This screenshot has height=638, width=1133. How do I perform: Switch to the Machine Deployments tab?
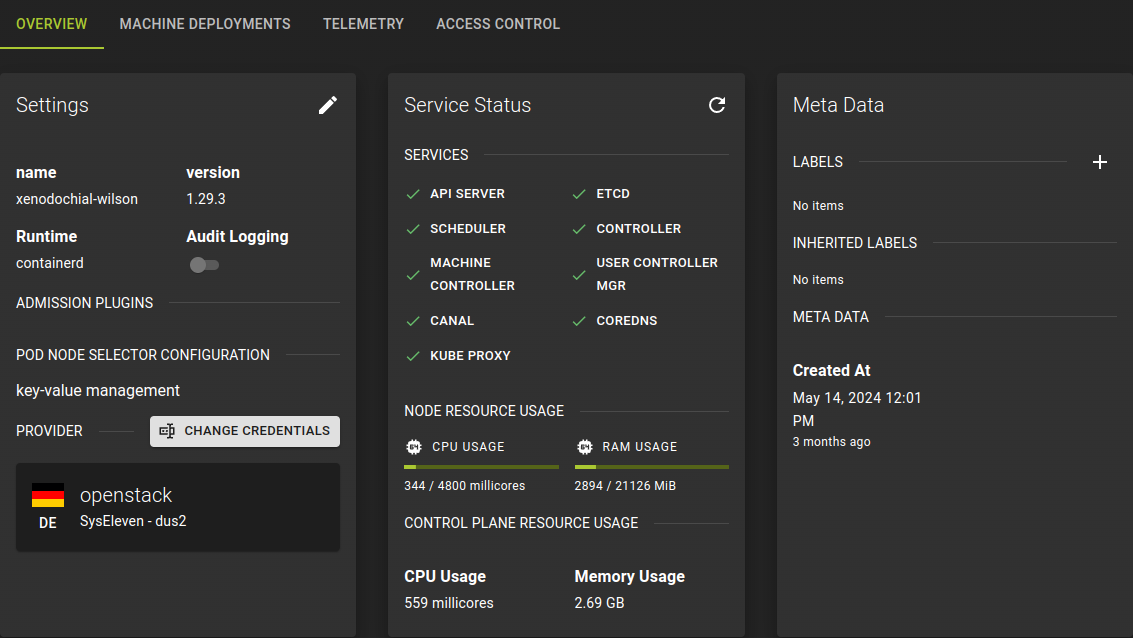click(204, 23)
